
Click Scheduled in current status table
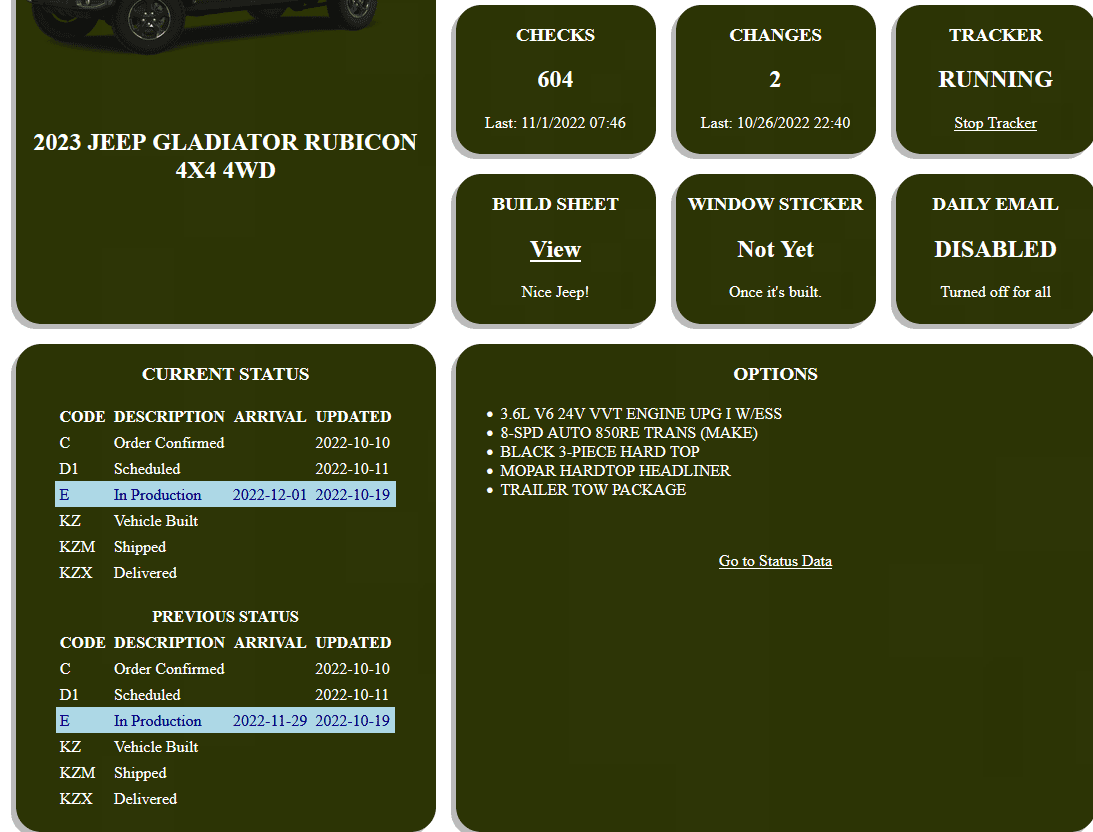[147, 469]
